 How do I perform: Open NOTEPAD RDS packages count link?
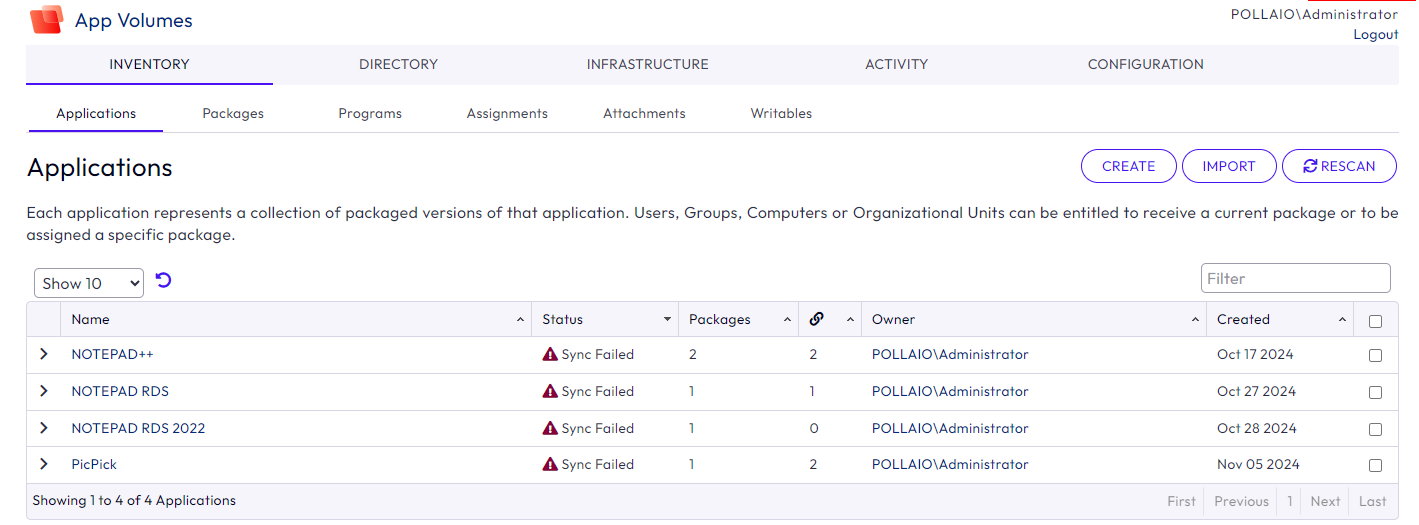pyautogui.click(x=692, y=391)
